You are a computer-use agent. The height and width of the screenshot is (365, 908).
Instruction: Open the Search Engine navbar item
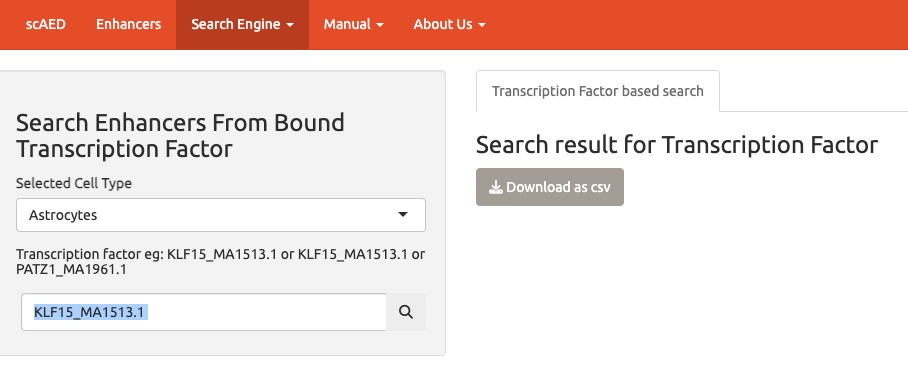tap(242, 24)
